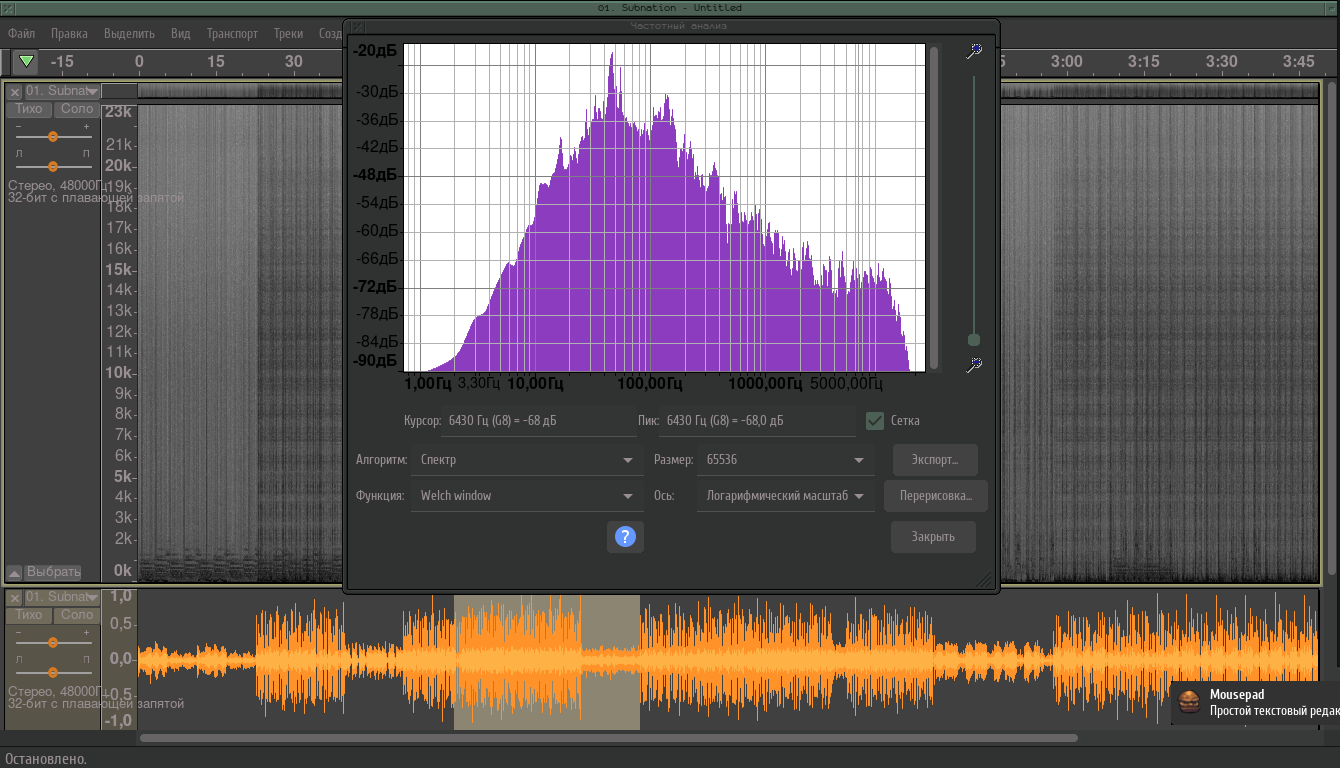Click the Частотный анализ dialog title
The width and height of the screenshot is (1340, 768).
(x=678, y=26)
